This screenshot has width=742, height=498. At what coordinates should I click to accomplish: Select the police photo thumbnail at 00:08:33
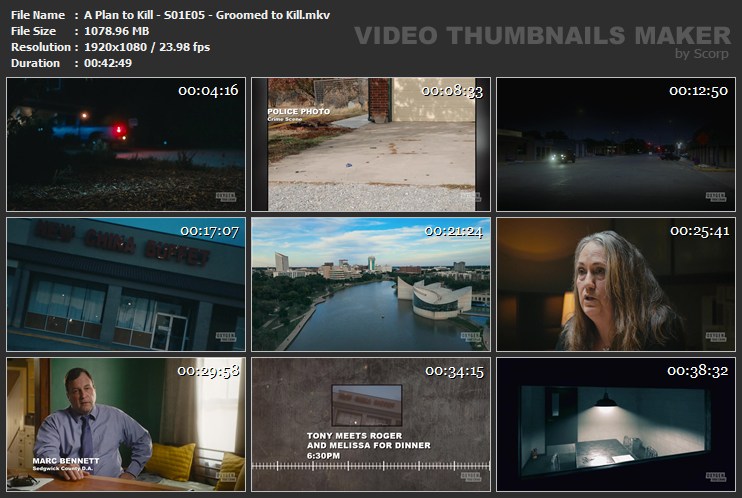[371, 144]
